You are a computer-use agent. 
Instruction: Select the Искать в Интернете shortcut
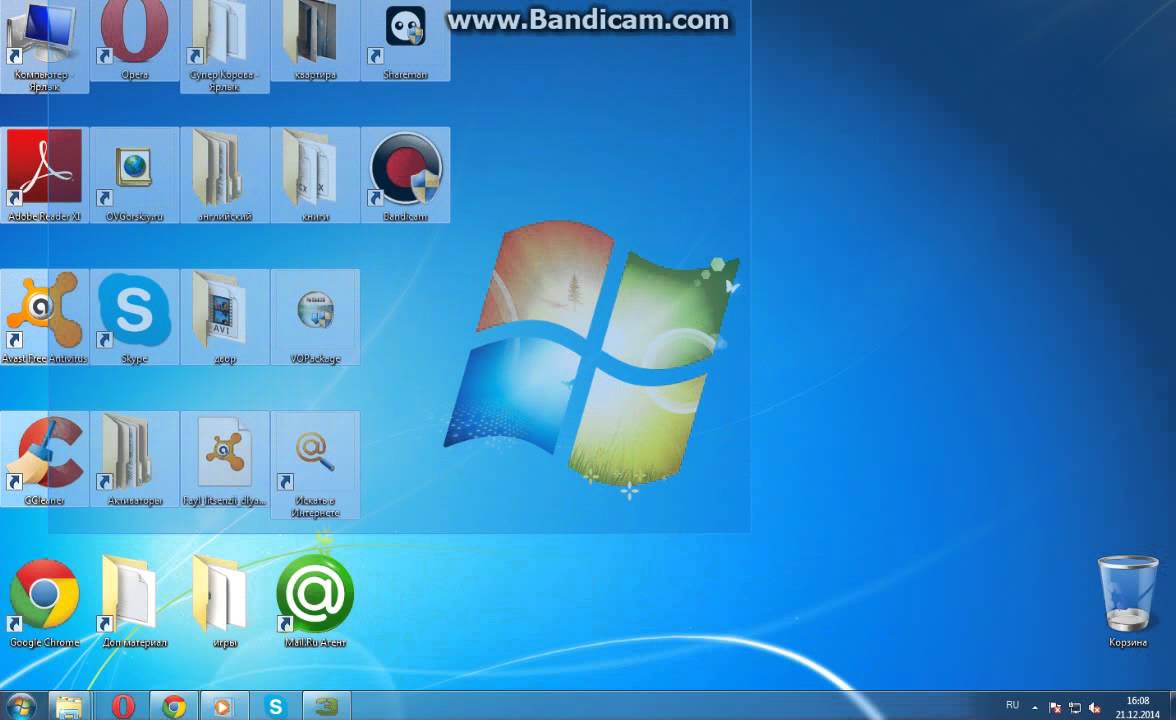[x=315, y=464]
